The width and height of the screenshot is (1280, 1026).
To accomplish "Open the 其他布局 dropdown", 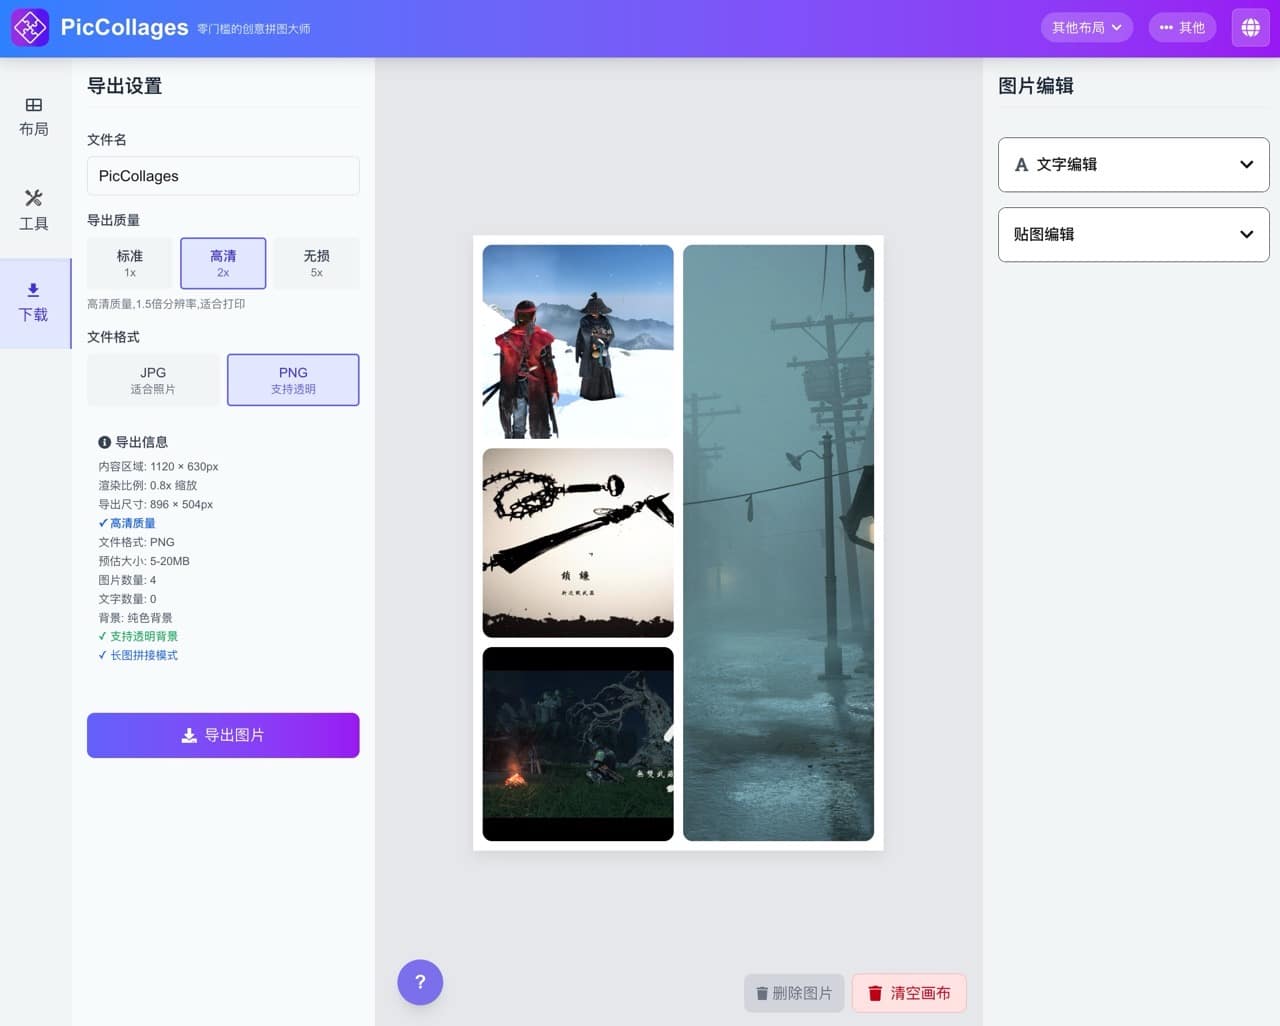I will point(1087,27).
